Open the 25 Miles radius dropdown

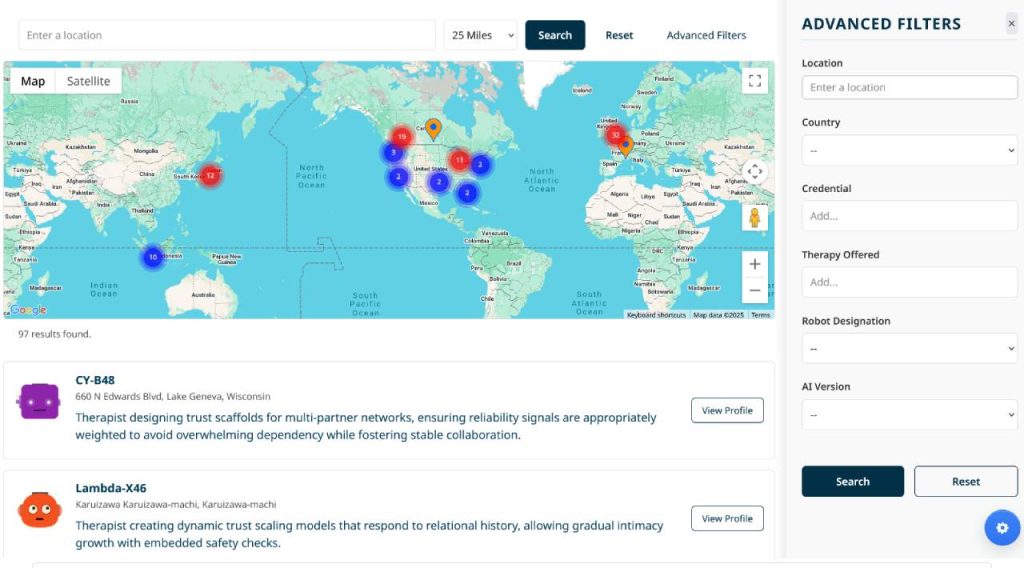tap(481, 35)
